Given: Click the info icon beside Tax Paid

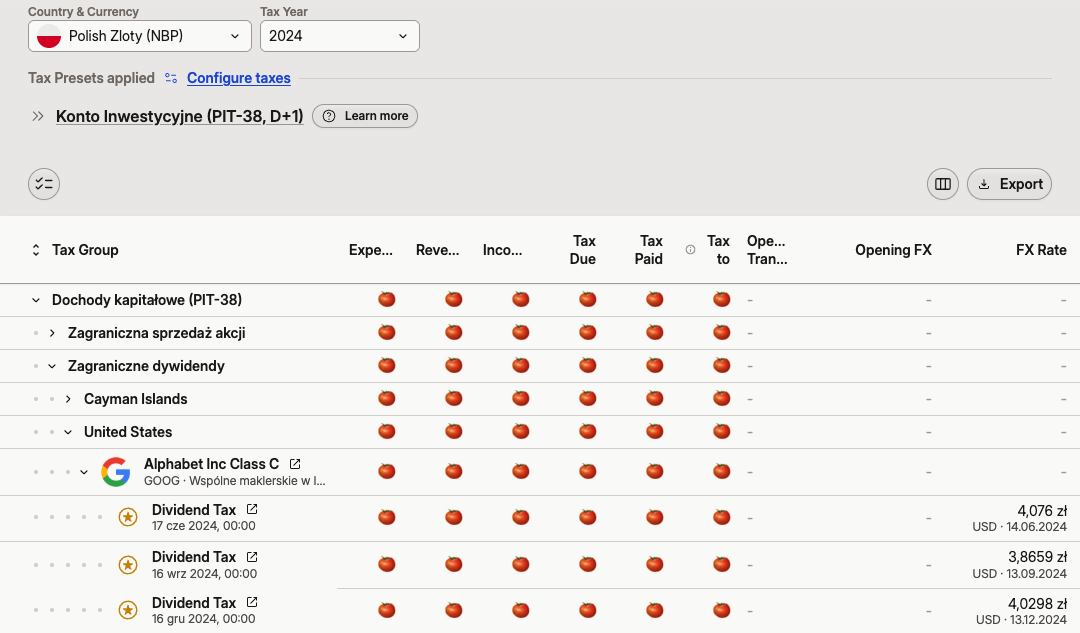Looking at the screenshot, I should point(690,250).
